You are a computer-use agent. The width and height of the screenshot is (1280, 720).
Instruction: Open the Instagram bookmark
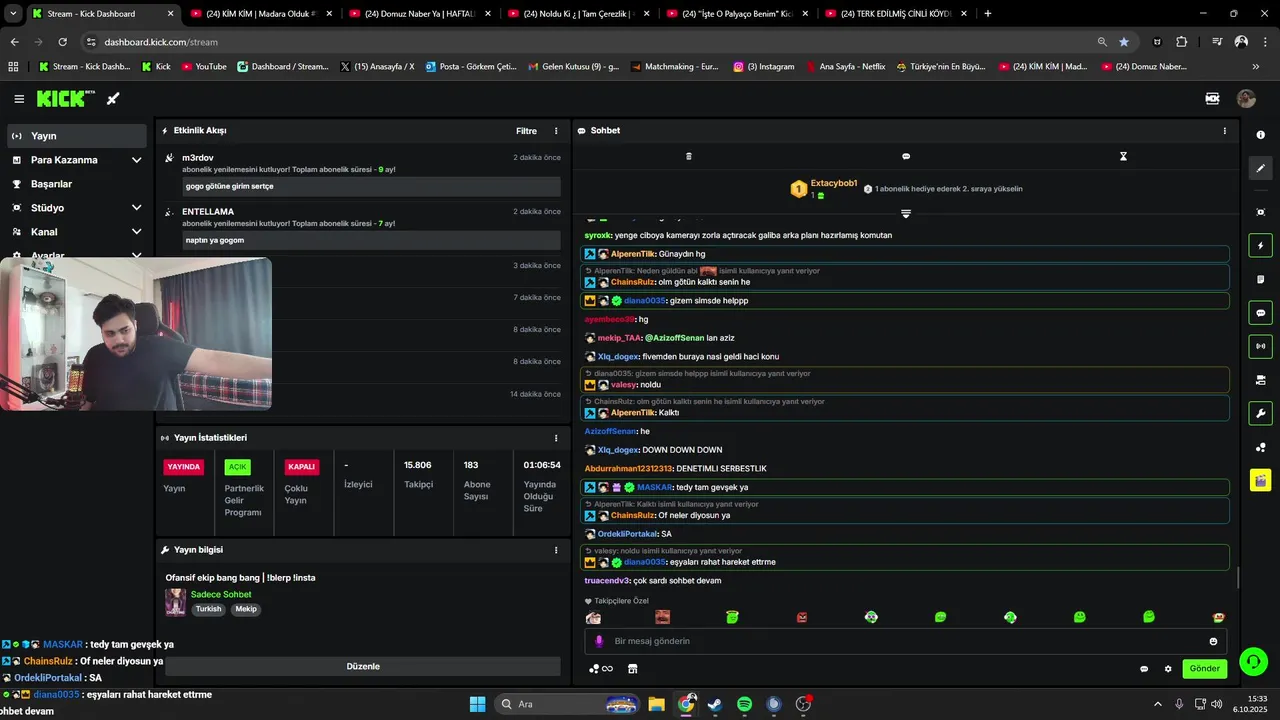coord(764,66)
